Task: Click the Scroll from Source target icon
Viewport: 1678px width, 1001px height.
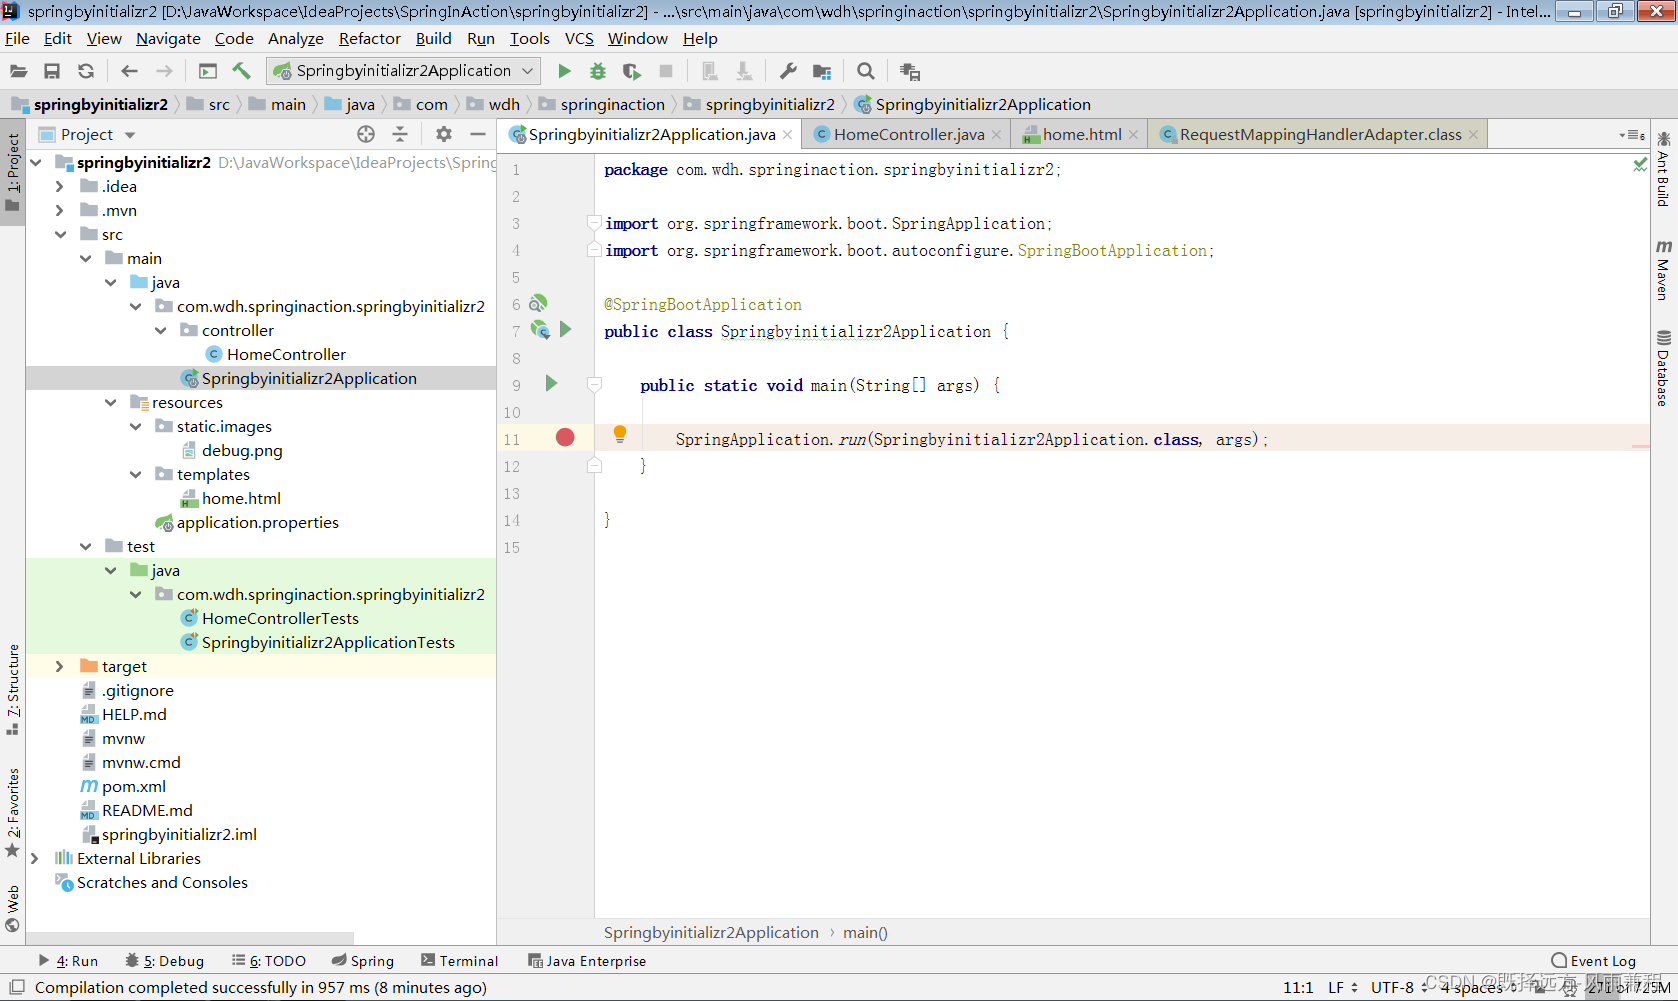Action: point(366,134)
